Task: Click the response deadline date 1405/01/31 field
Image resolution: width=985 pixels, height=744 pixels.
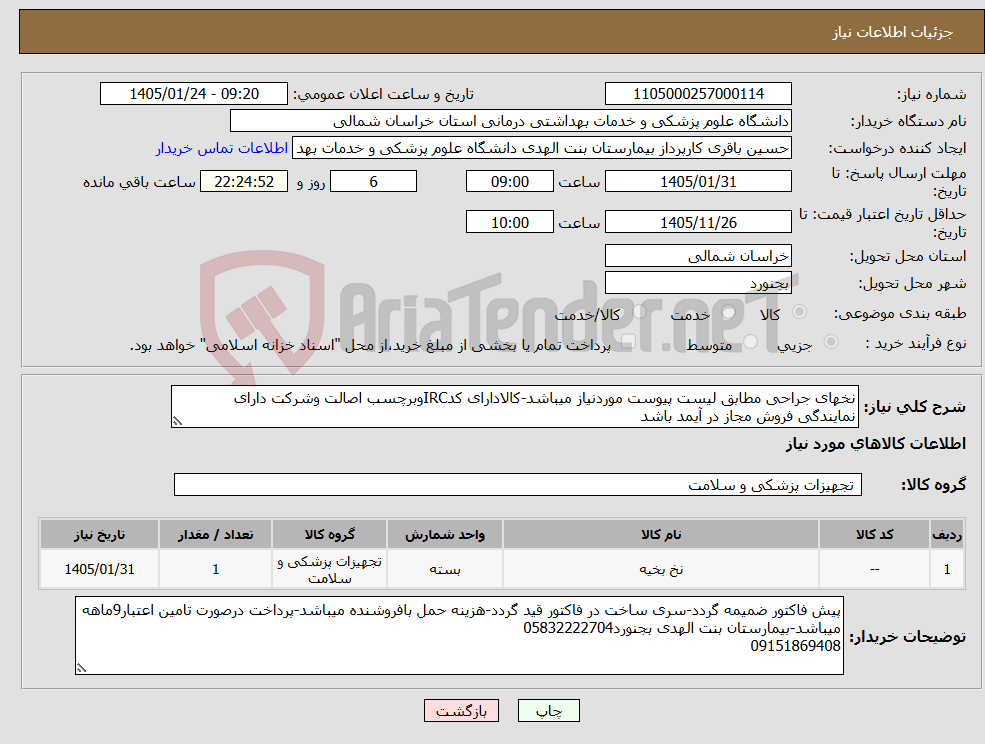Action: pyautogui.click(x=698, y=182)
